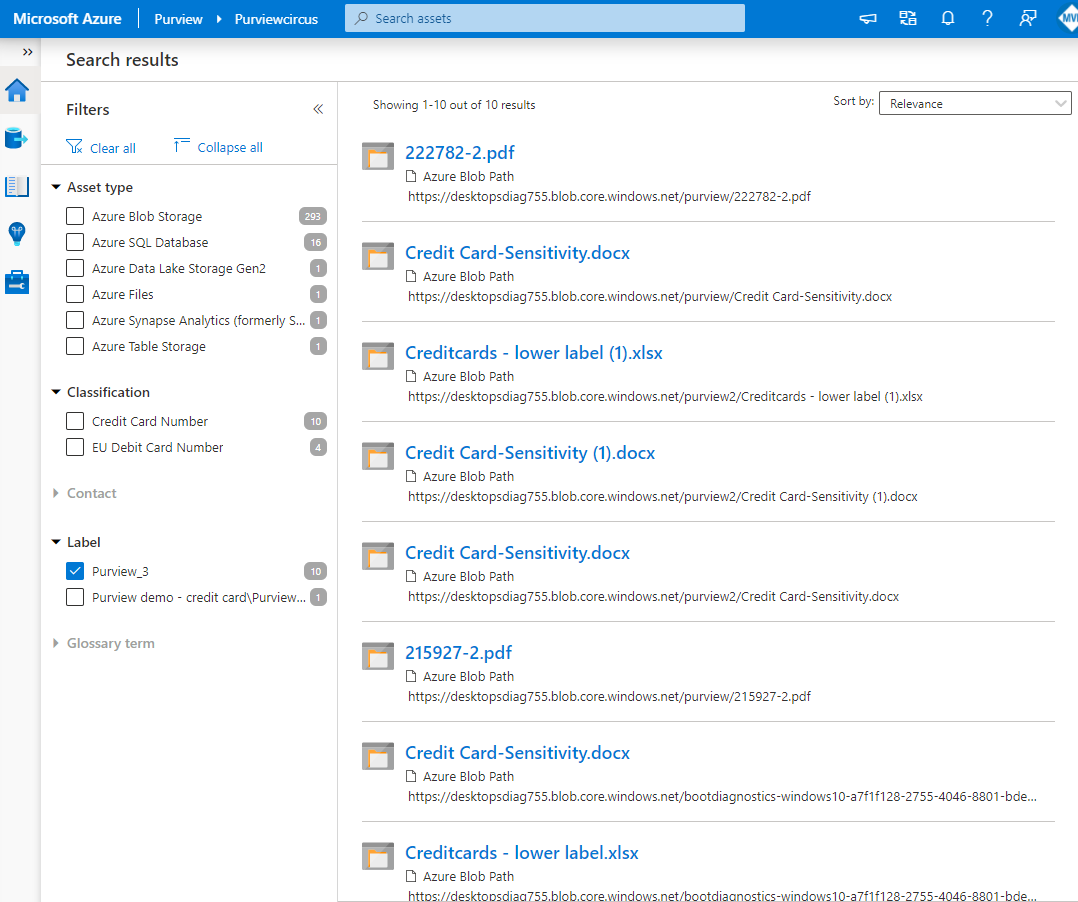The width and height of the screenshot is (1078, 902).
Task: Click the Search assets input box
Action: [x=544, y=18]
